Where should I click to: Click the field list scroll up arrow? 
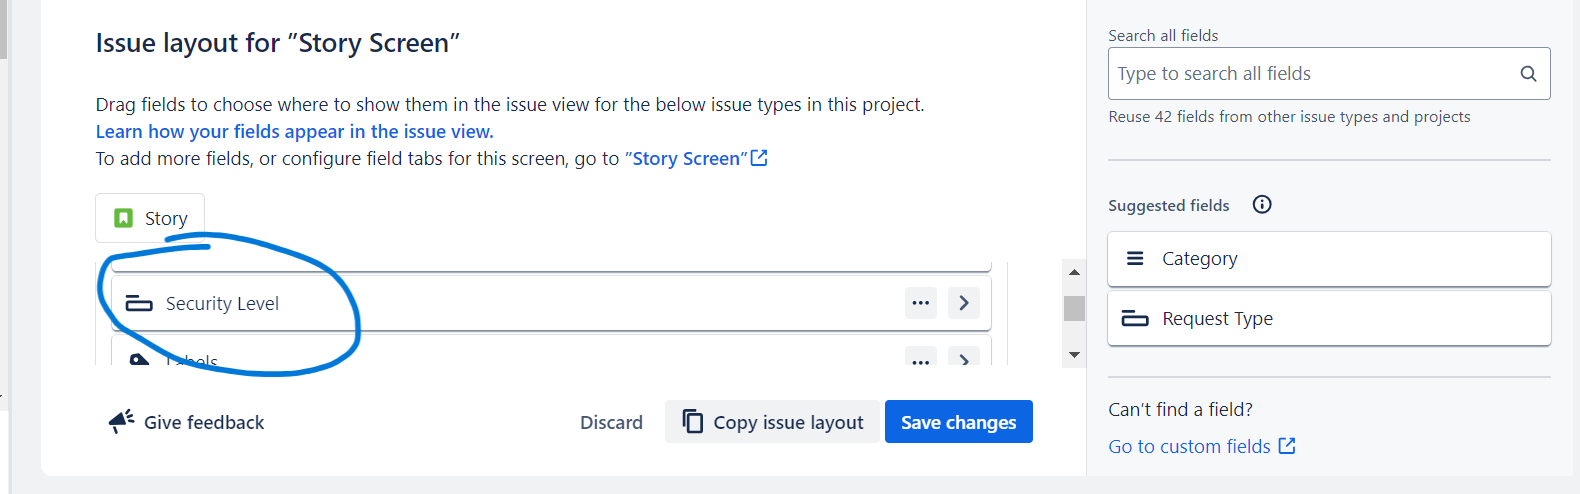(1074, 272)
